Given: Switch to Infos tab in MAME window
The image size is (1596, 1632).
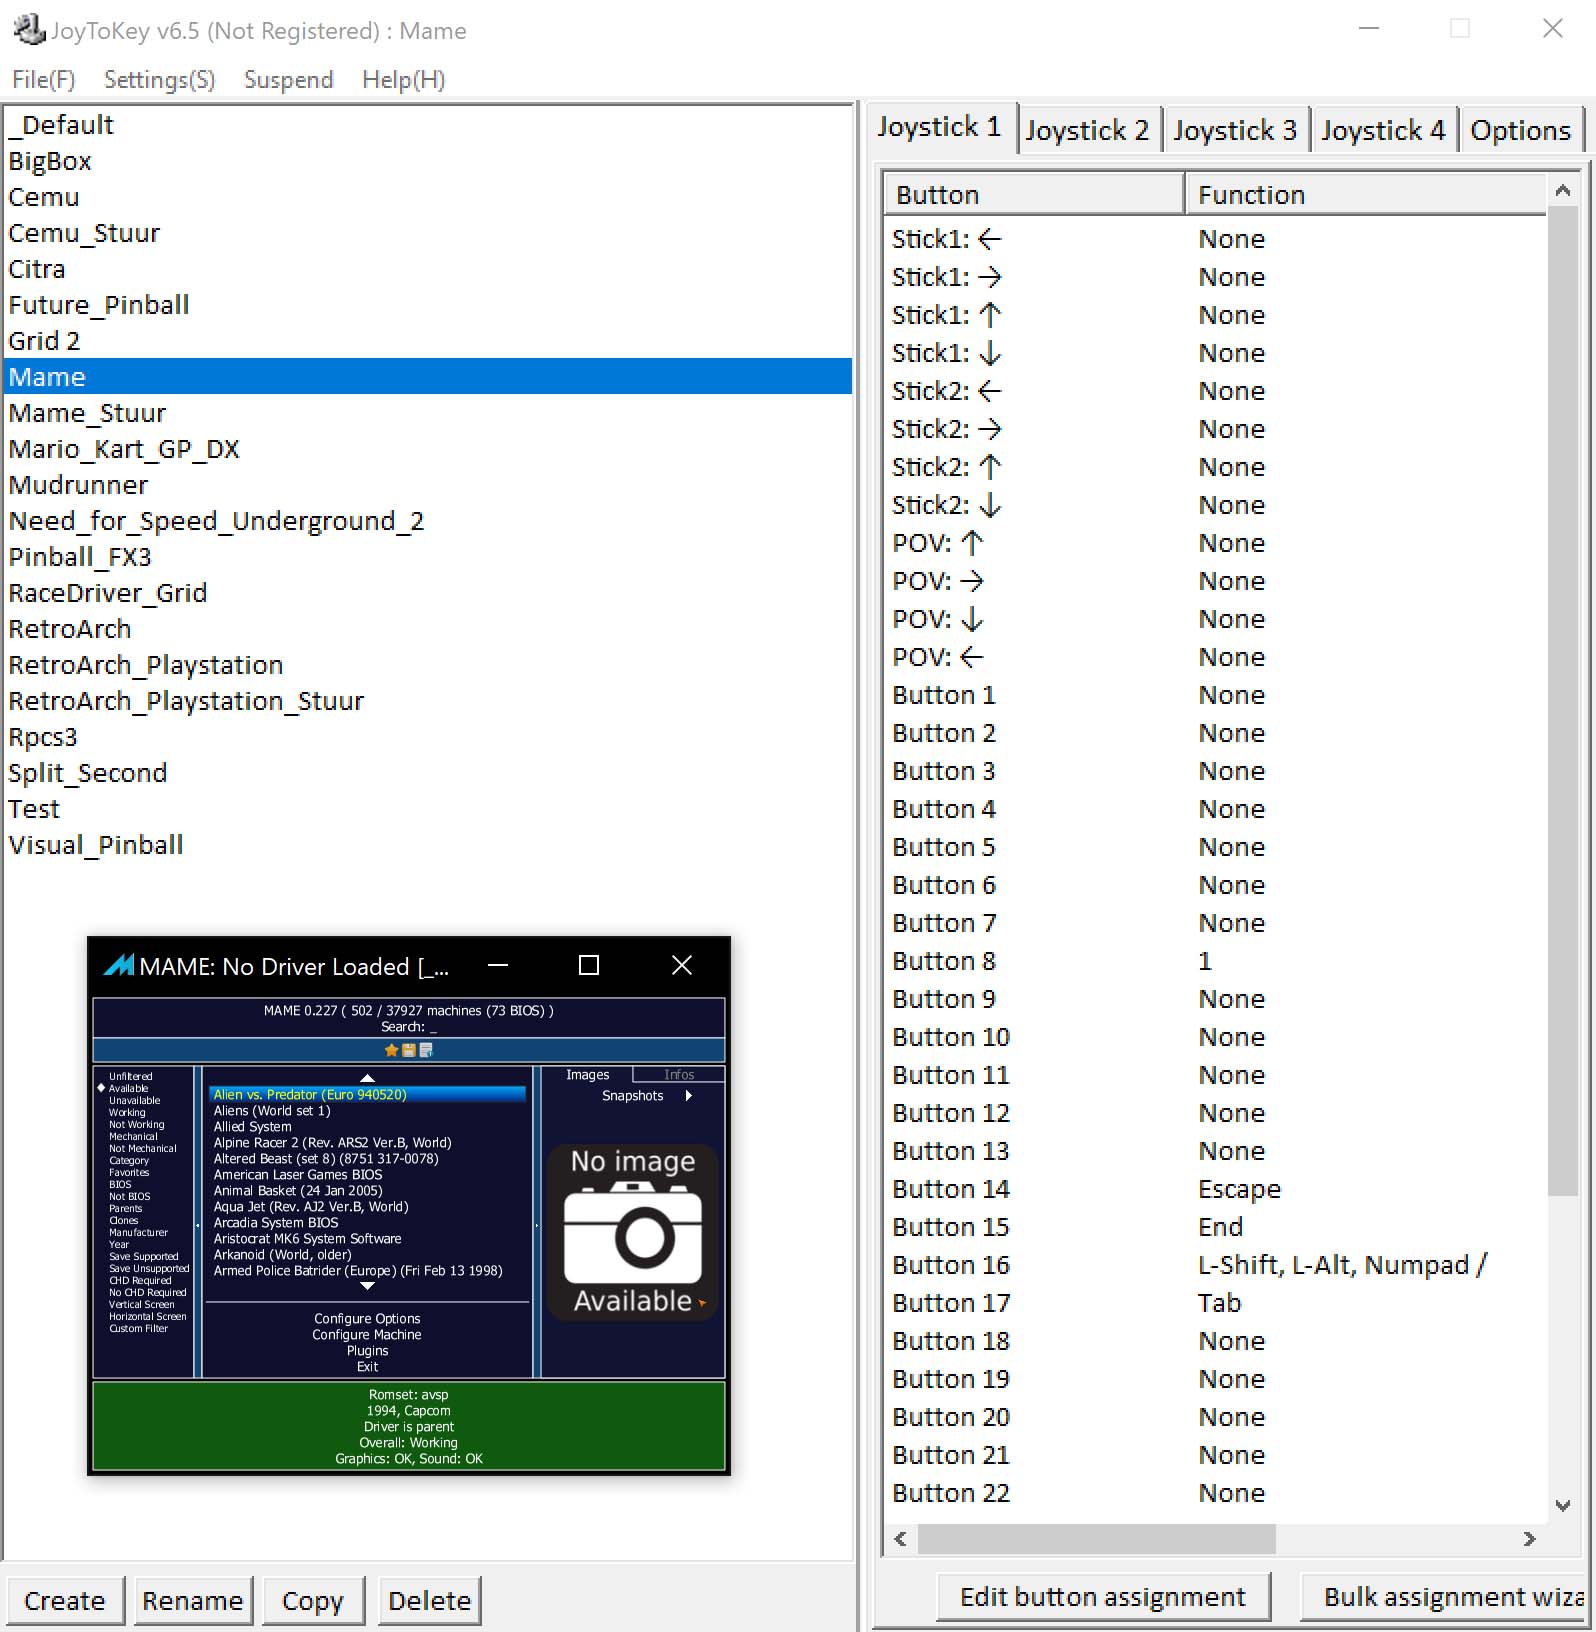Looking at the screenshot, I should 679,1075.
